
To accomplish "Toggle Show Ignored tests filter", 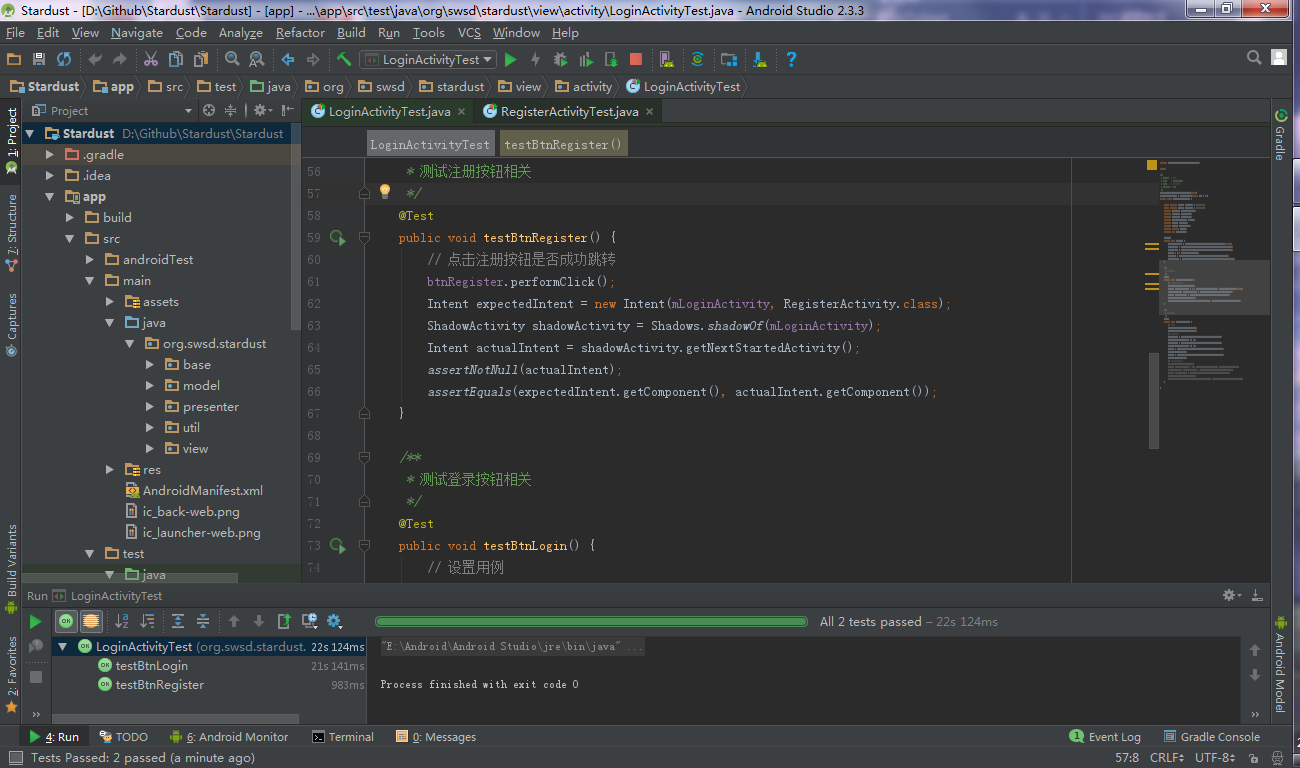I will click(x=91, y=621).
